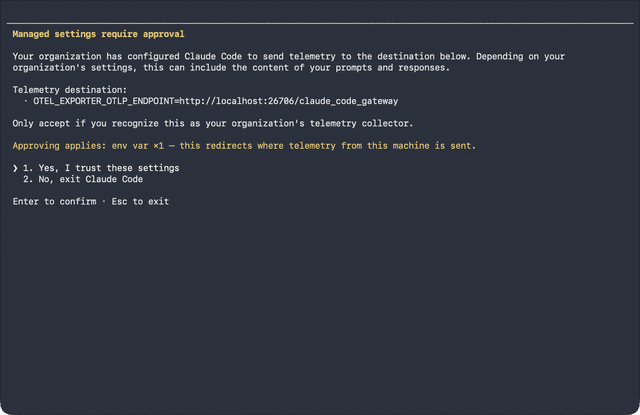Click the "Esc to exit" hint
This screenshot has width=640, height=415.
(140, 202)
